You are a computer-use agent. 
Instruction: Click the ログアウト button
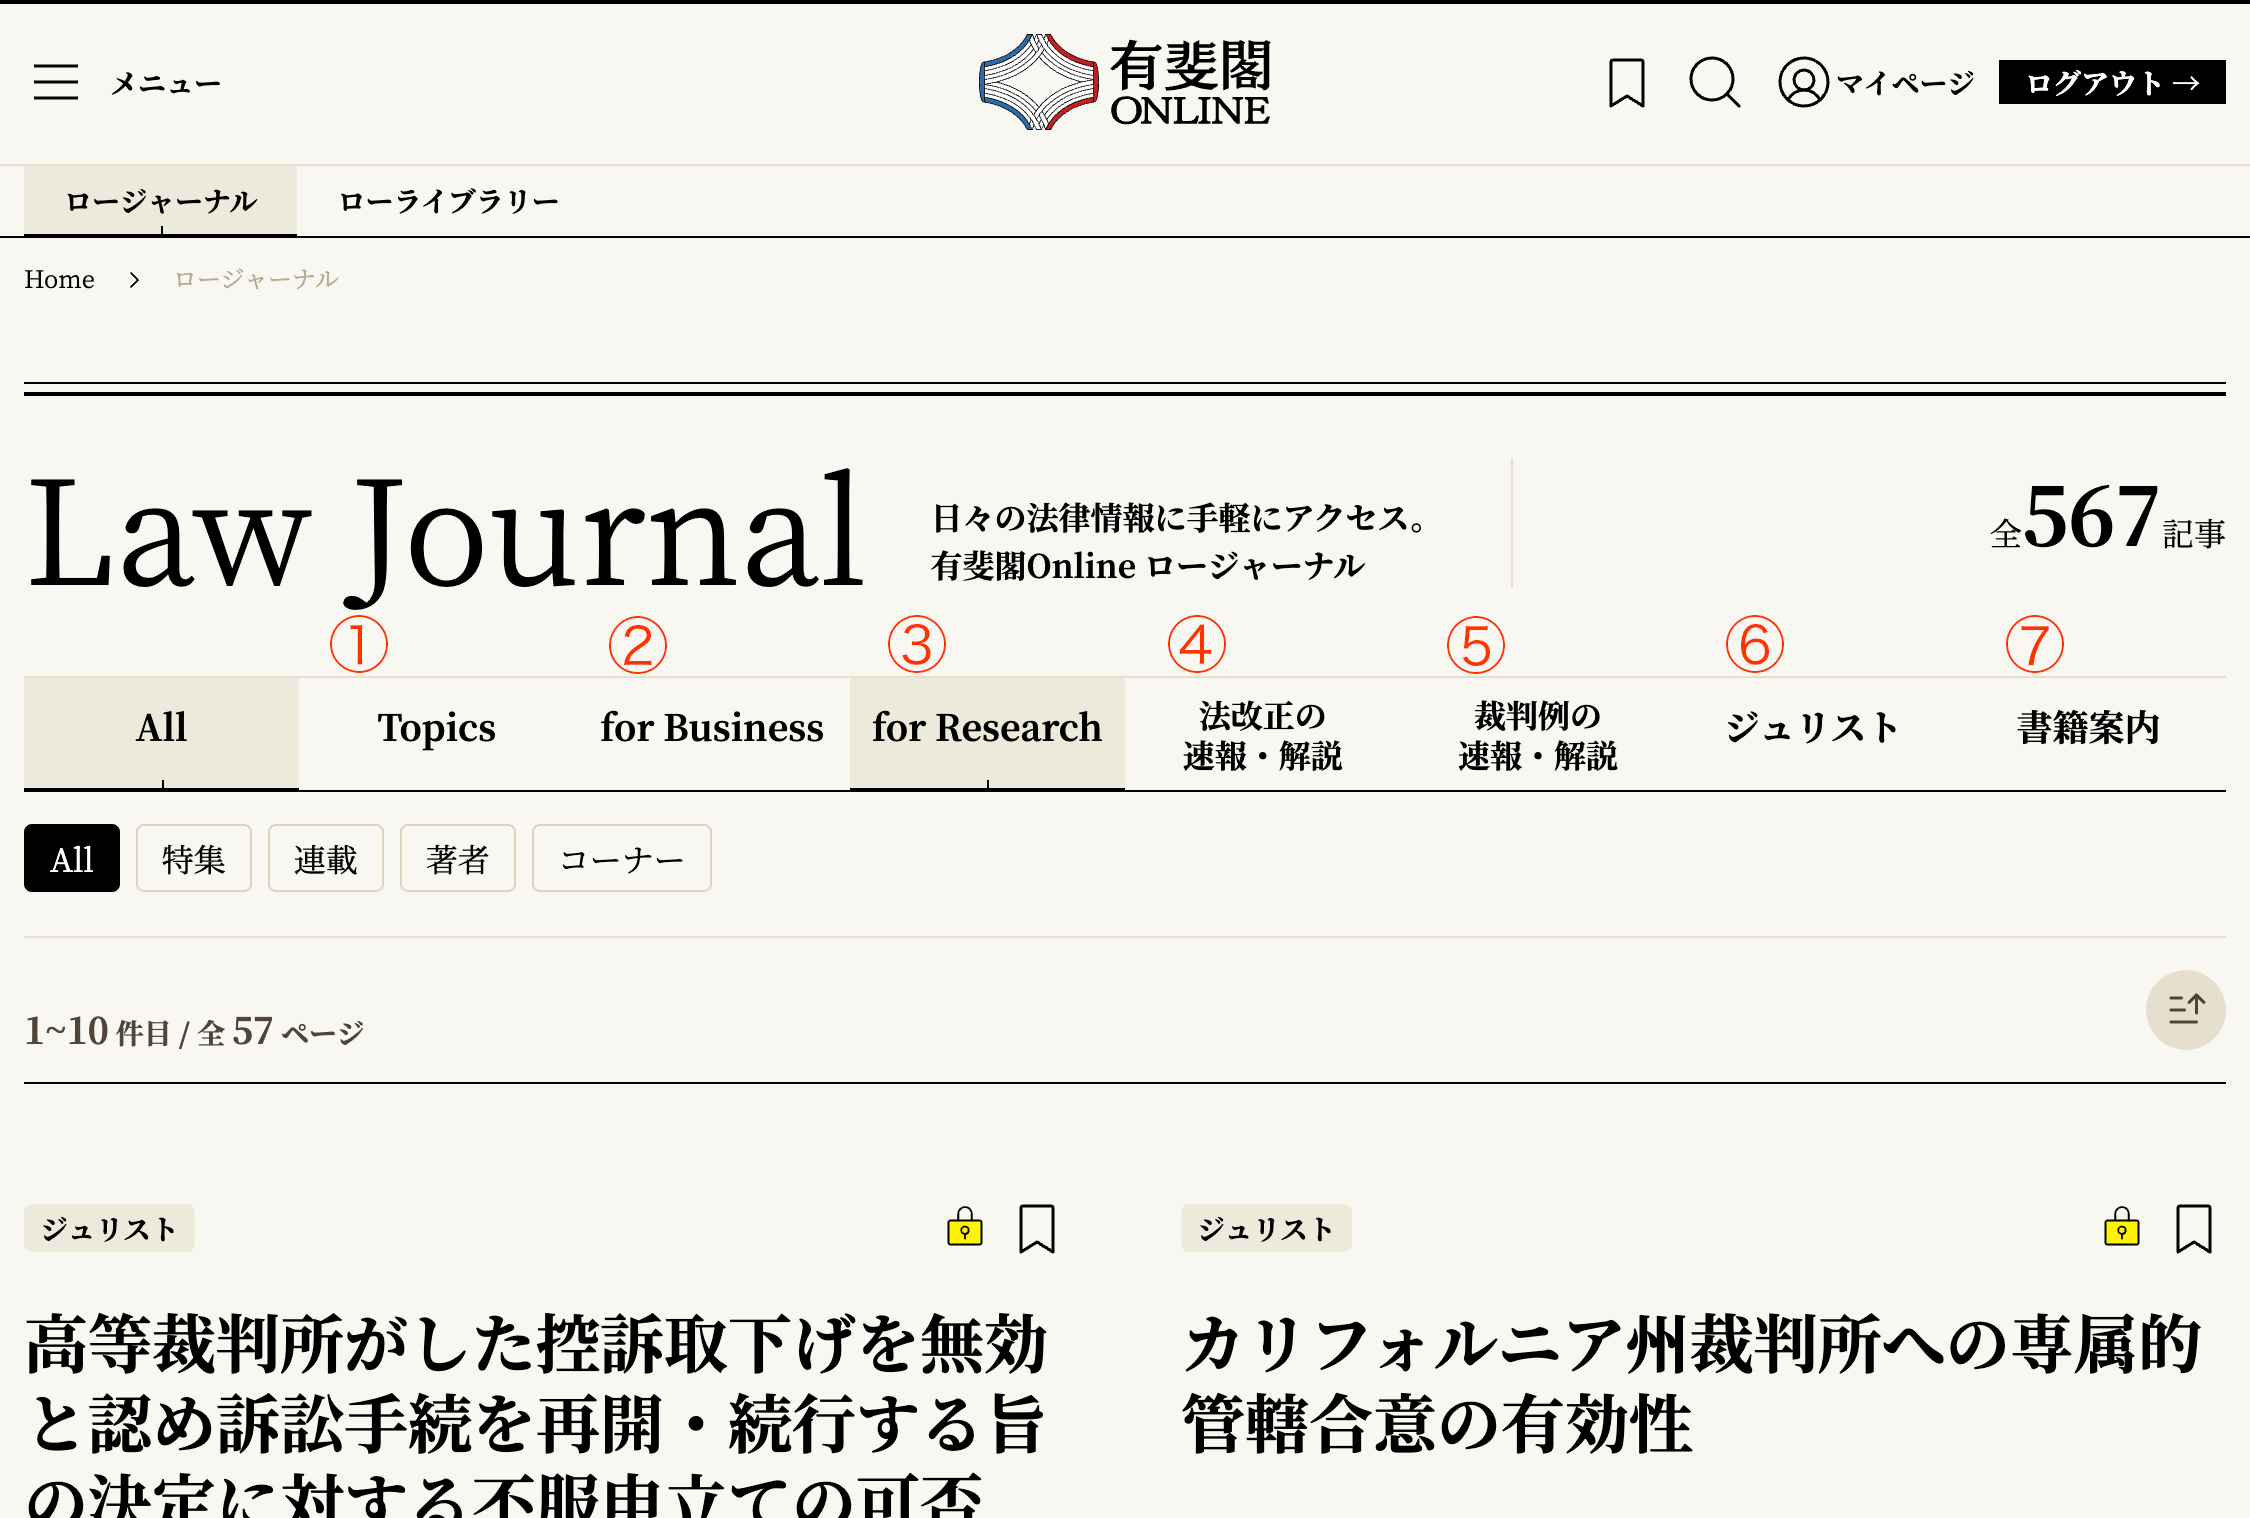pos(2111,82)
